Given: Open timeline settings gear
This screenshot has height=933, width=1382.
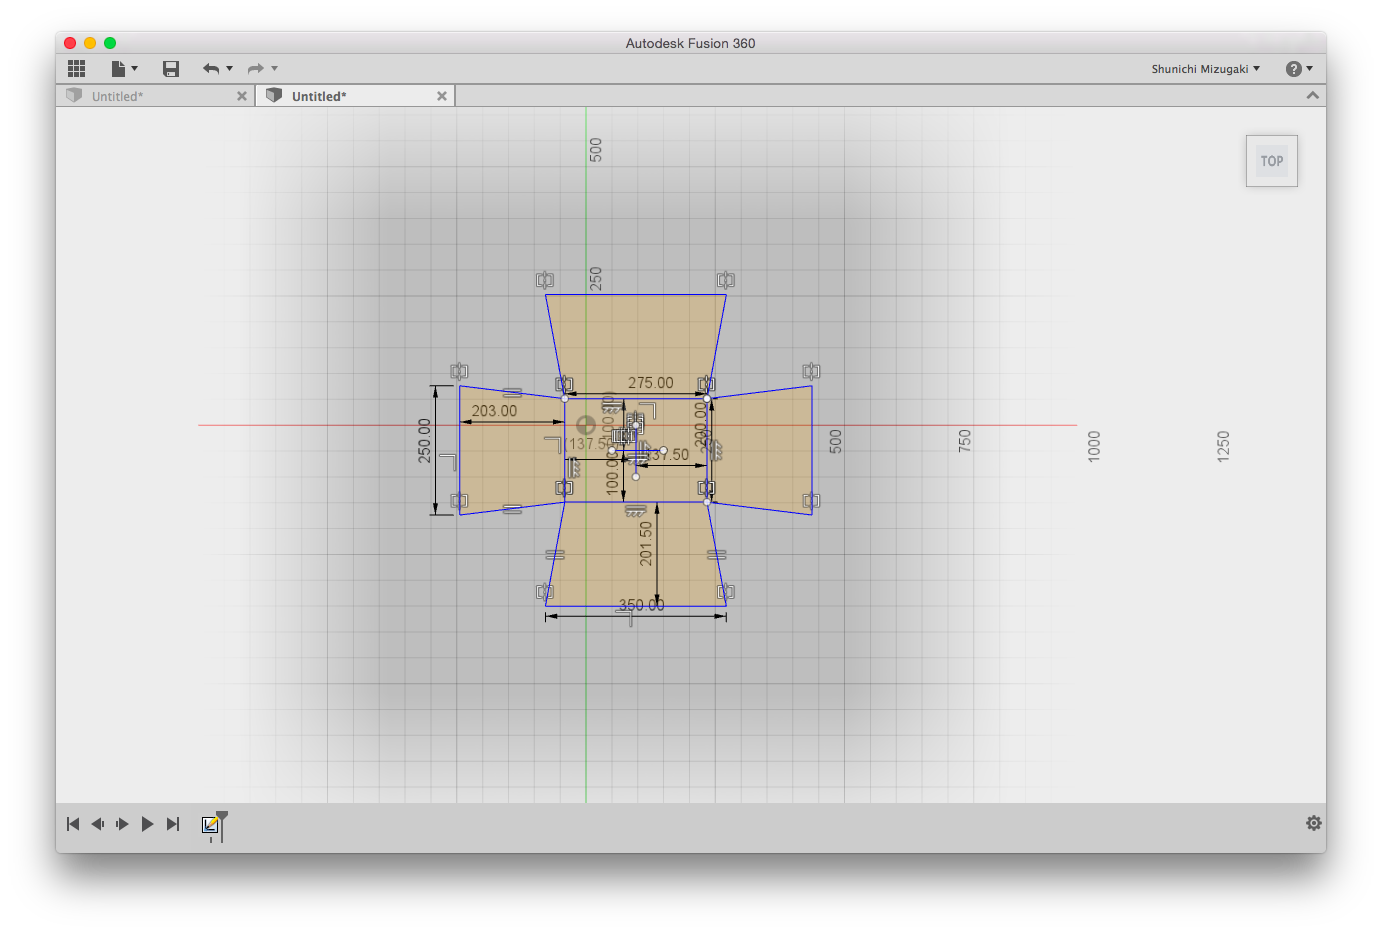Looking at the screenshot, I should (x=1314, y=823).
